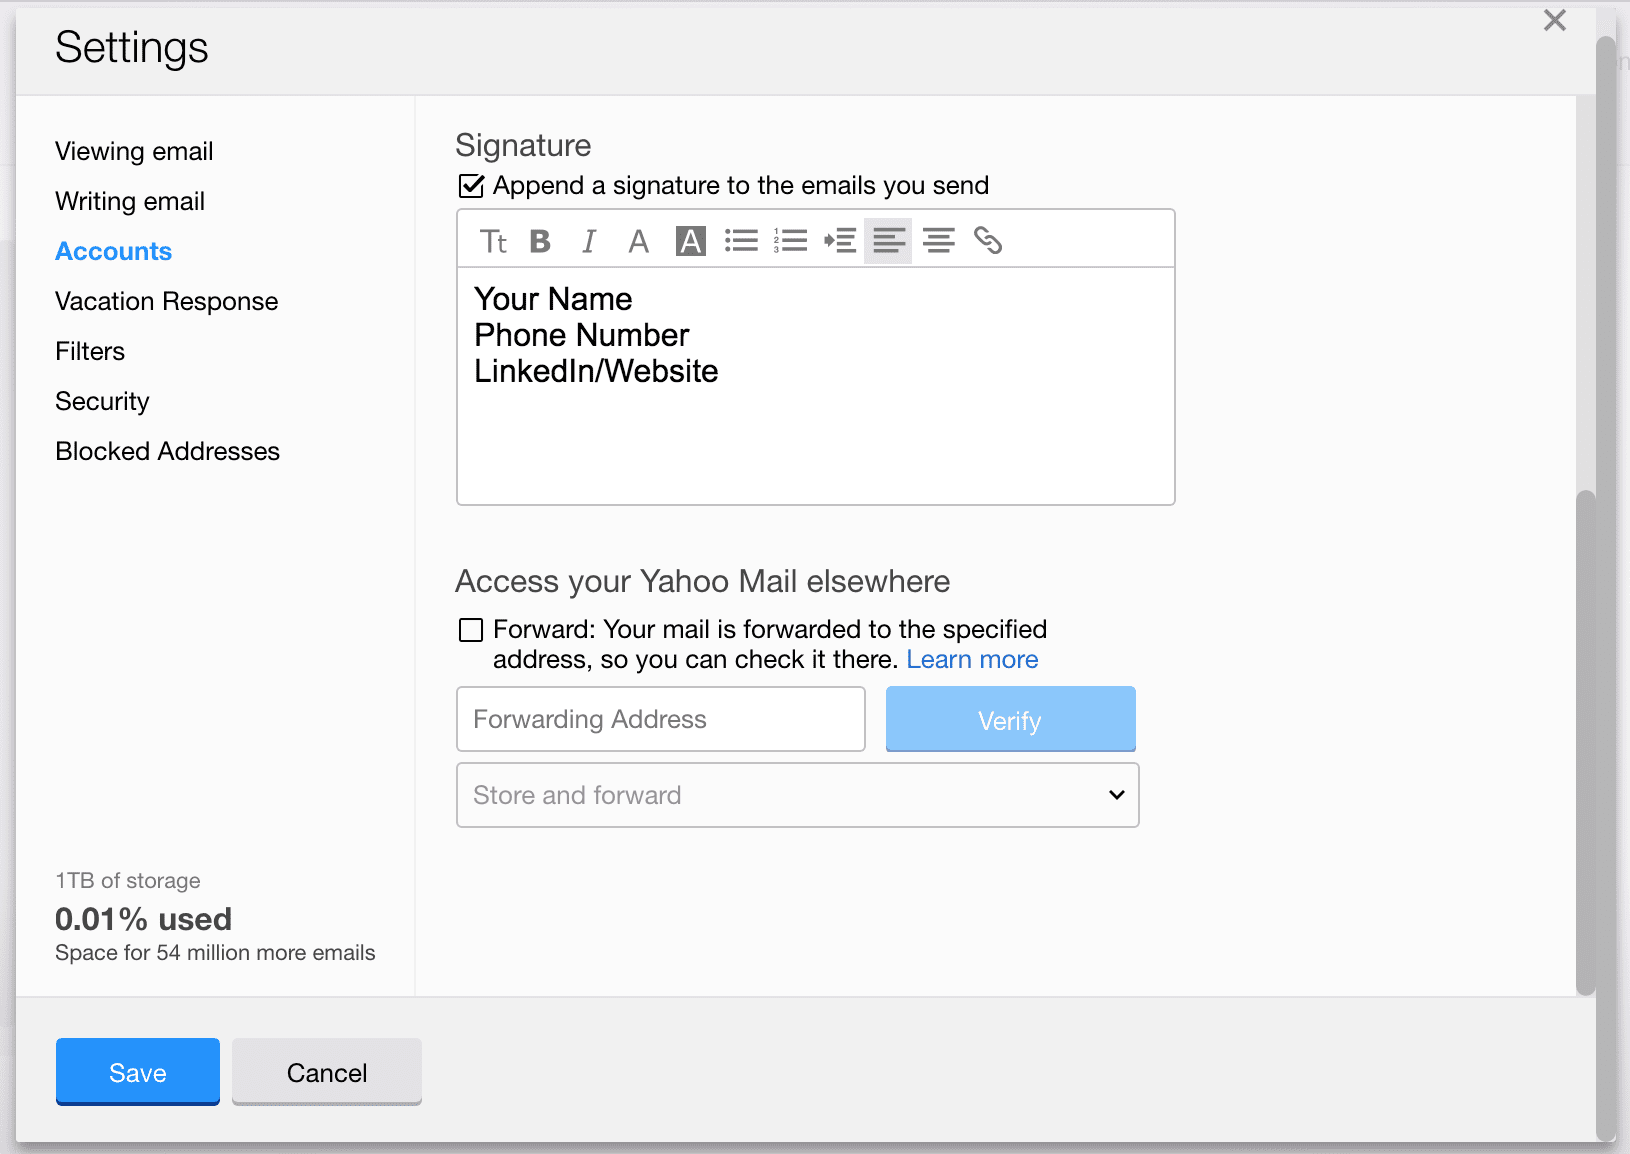
Task: Click inside the Forwarding Address field
Action: click(660, 718)
